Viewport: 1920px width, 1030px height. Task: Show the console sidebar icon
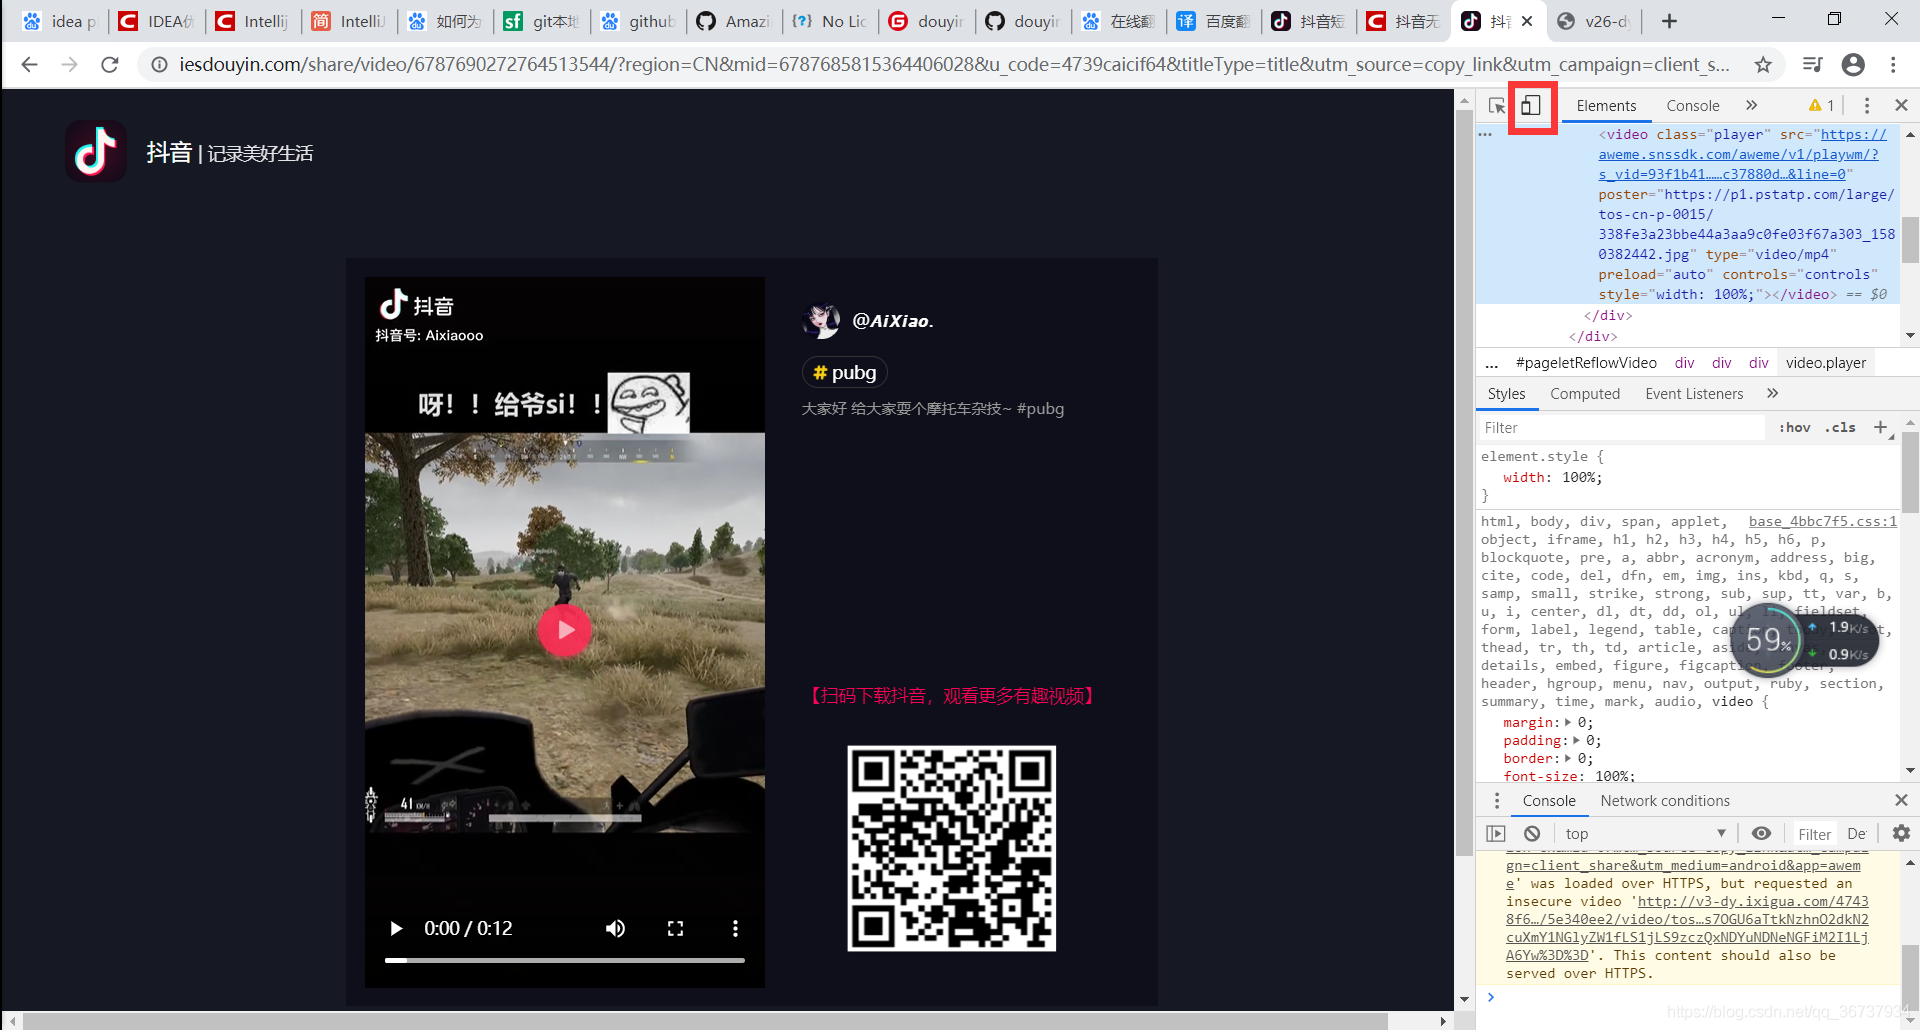pyautogui.click(x=1496, y=833)
